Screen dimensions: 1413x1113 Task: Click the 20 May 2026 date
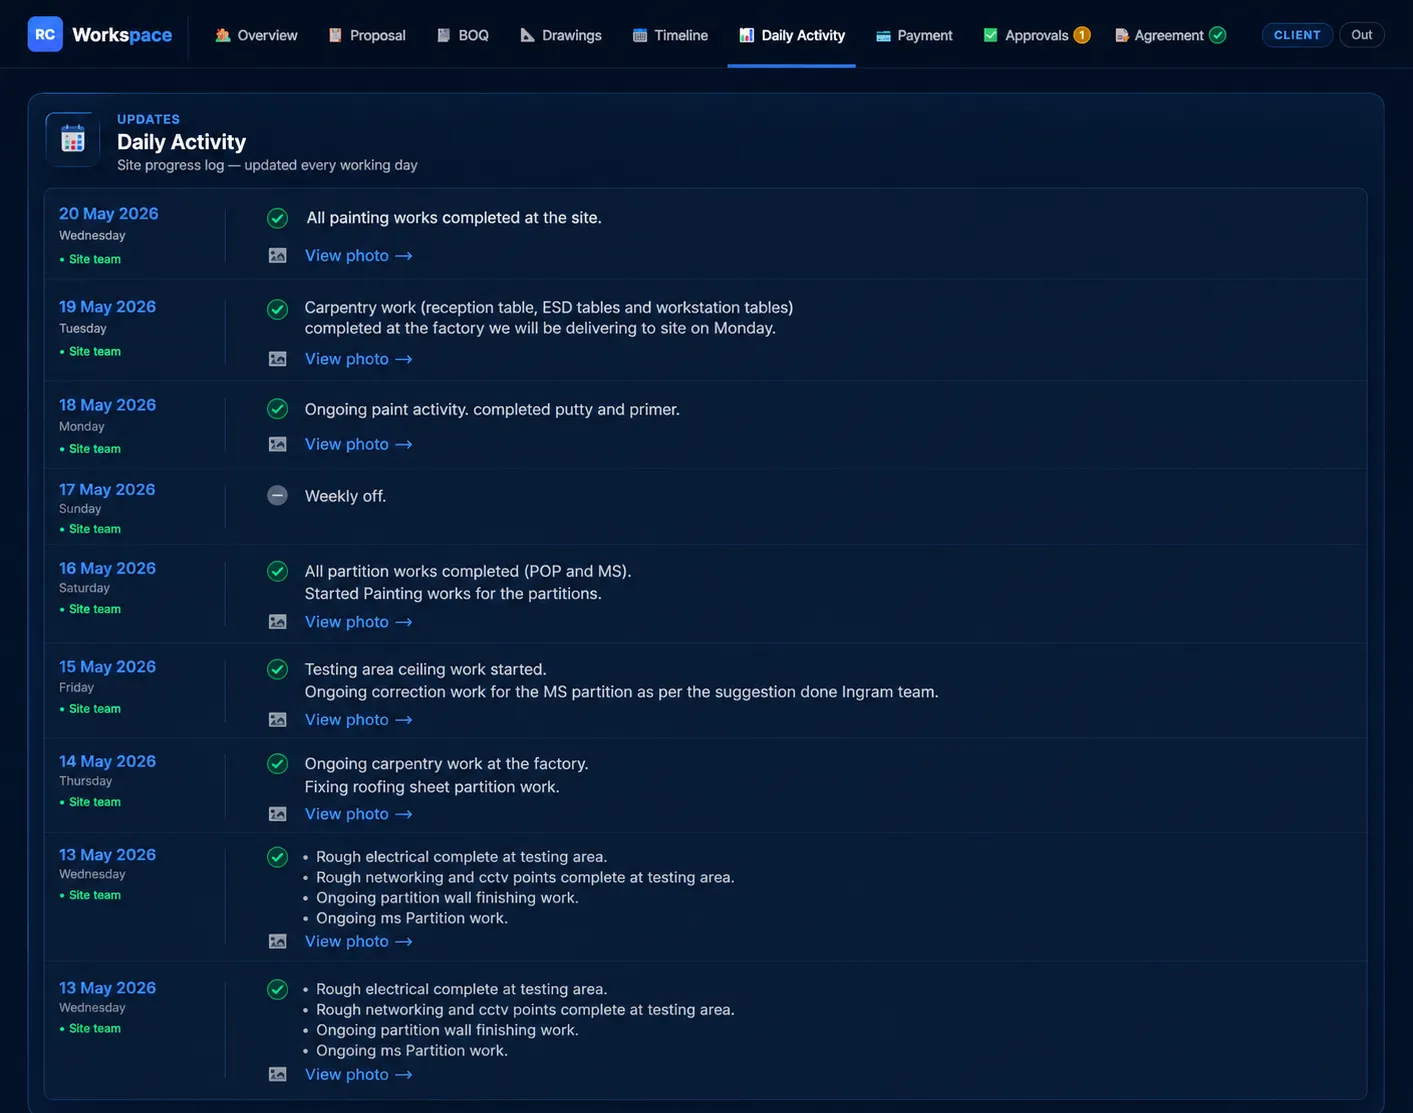[108, 214]
